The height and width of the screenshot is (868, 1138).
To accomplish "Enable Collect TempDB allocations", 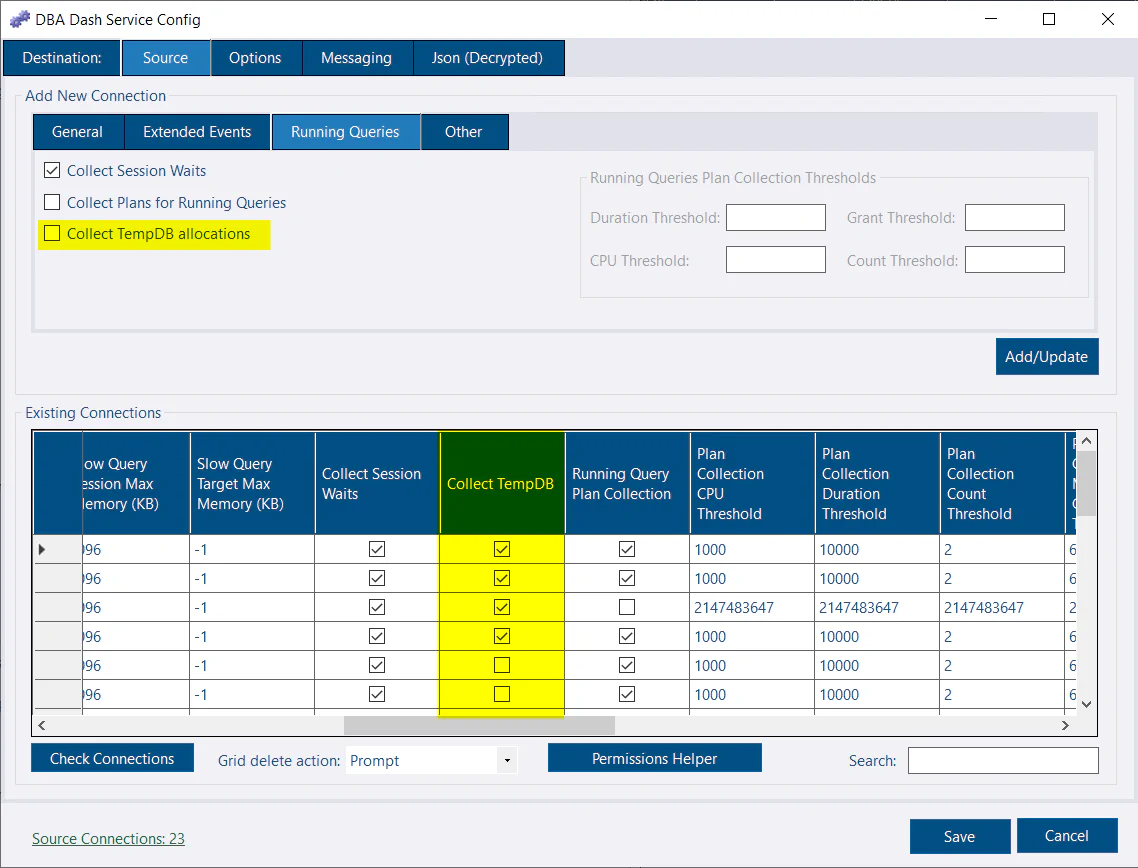I will [x=52, y=234].
